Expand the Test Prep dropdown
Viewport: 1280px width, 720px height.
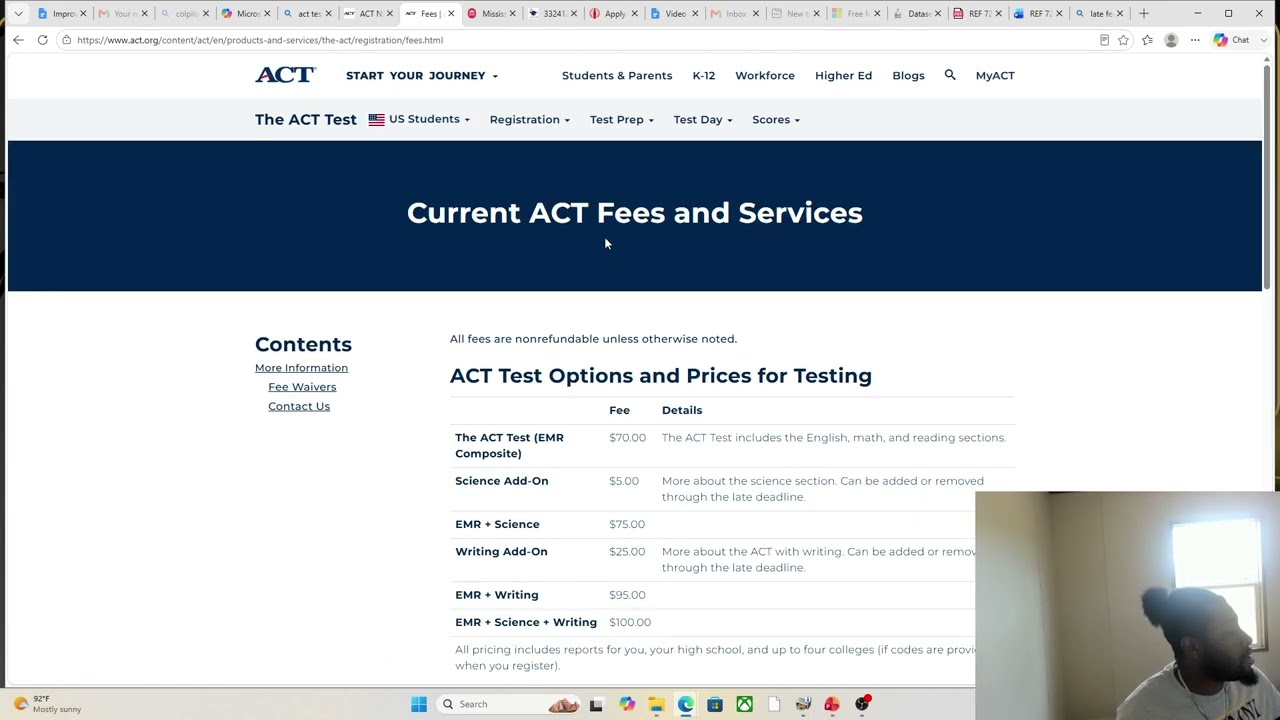click(621, 119)
